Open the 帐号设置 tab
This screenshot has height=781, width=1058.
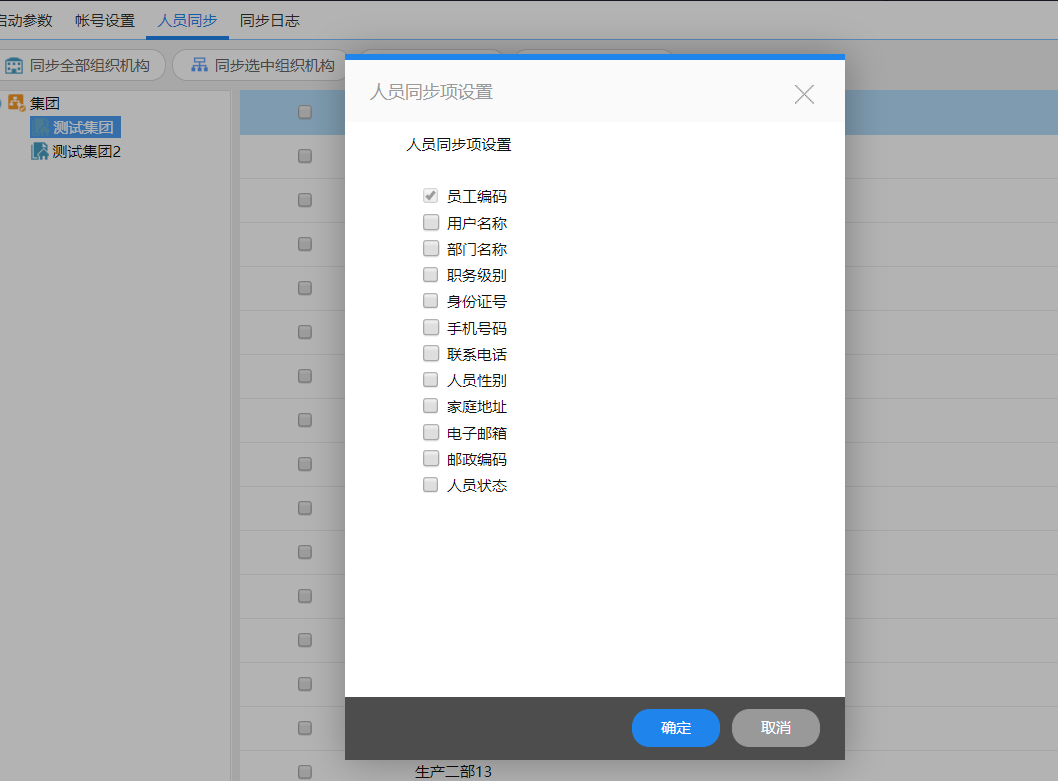105,20
